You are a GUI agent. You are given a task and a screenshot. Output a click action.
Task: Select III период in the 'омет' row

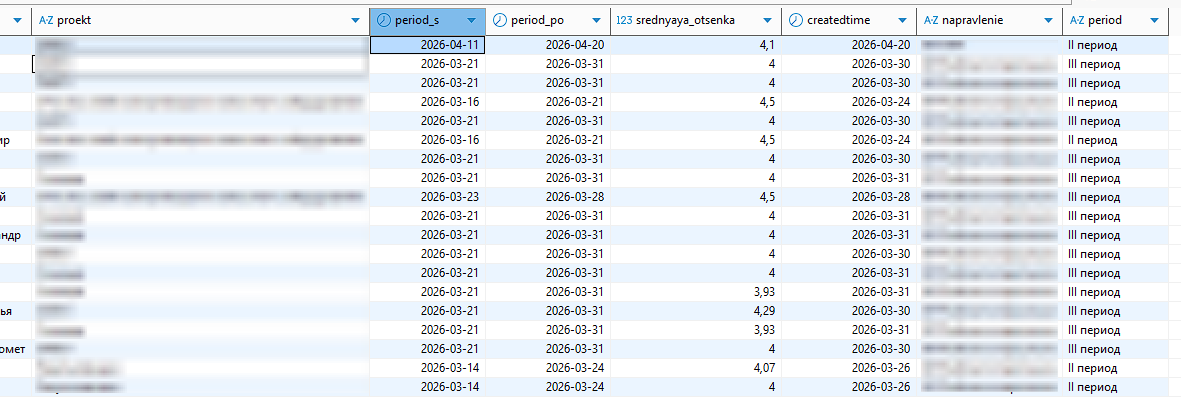(1094, 349)
